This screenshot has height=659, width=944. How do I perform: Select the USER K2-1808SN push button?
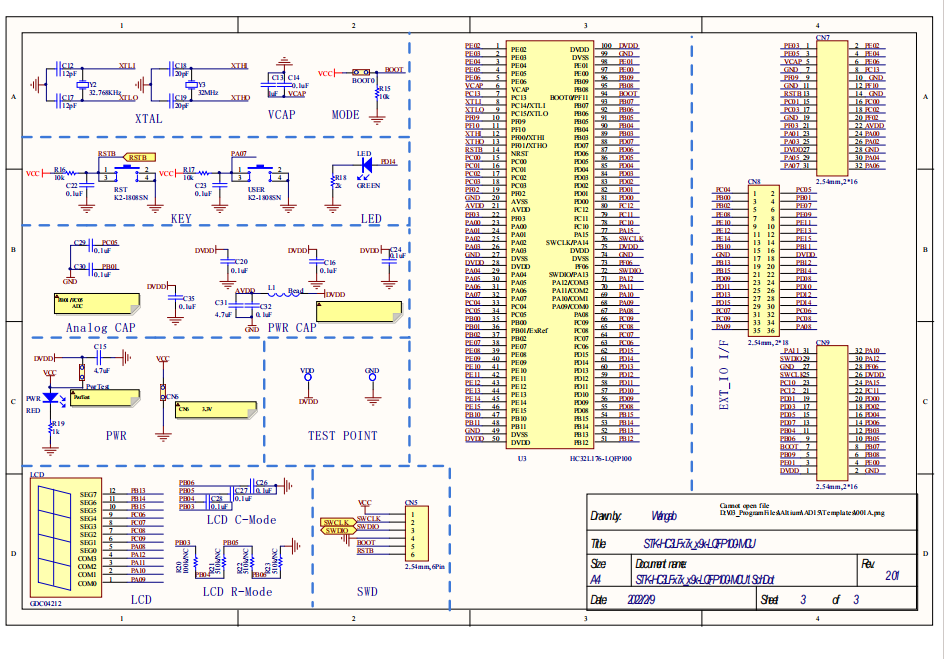[x=260, y=173]
